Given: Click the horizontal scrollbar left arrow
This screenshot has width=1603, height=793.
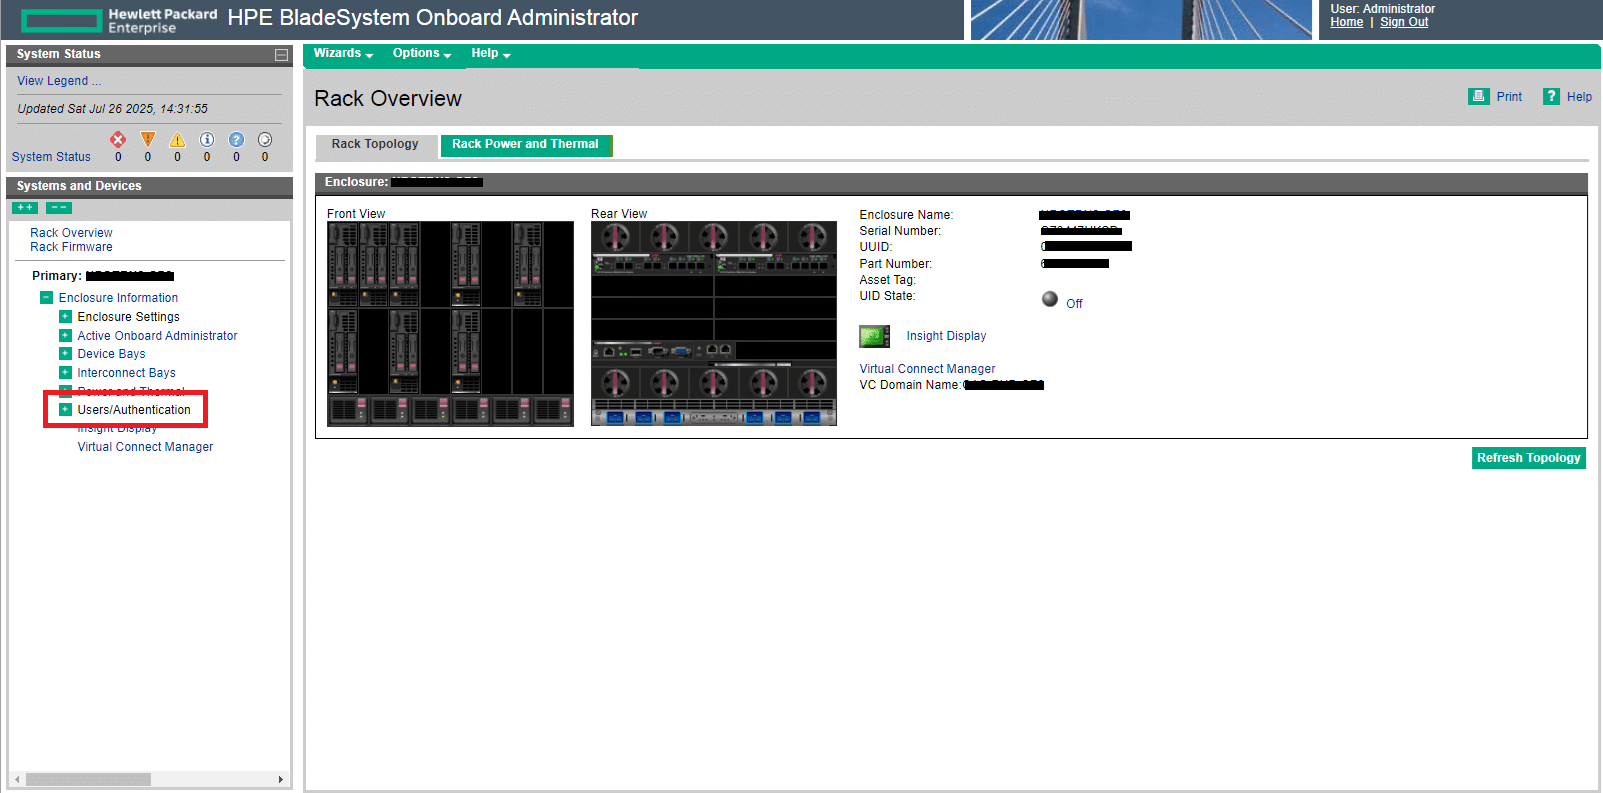Looking at the screenshot, I should coord(18,779).
